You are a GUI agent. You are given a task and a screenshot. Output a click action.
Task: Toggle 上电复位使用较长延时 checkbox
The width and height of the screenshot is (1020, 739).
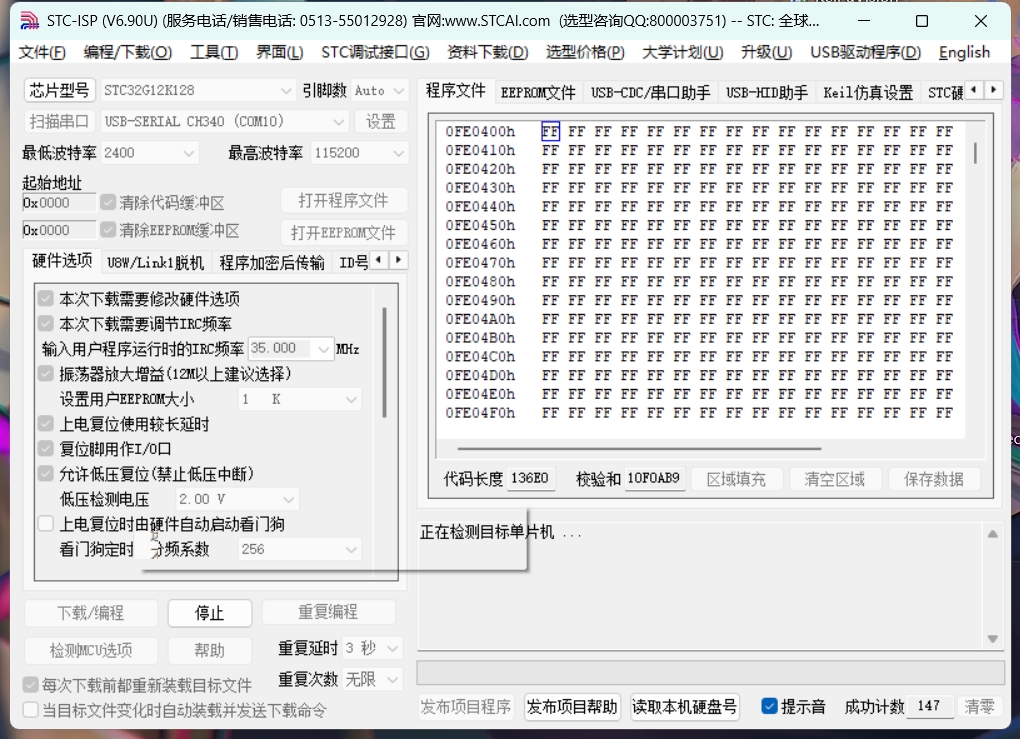pyautogui.click(x=46, y=424)
